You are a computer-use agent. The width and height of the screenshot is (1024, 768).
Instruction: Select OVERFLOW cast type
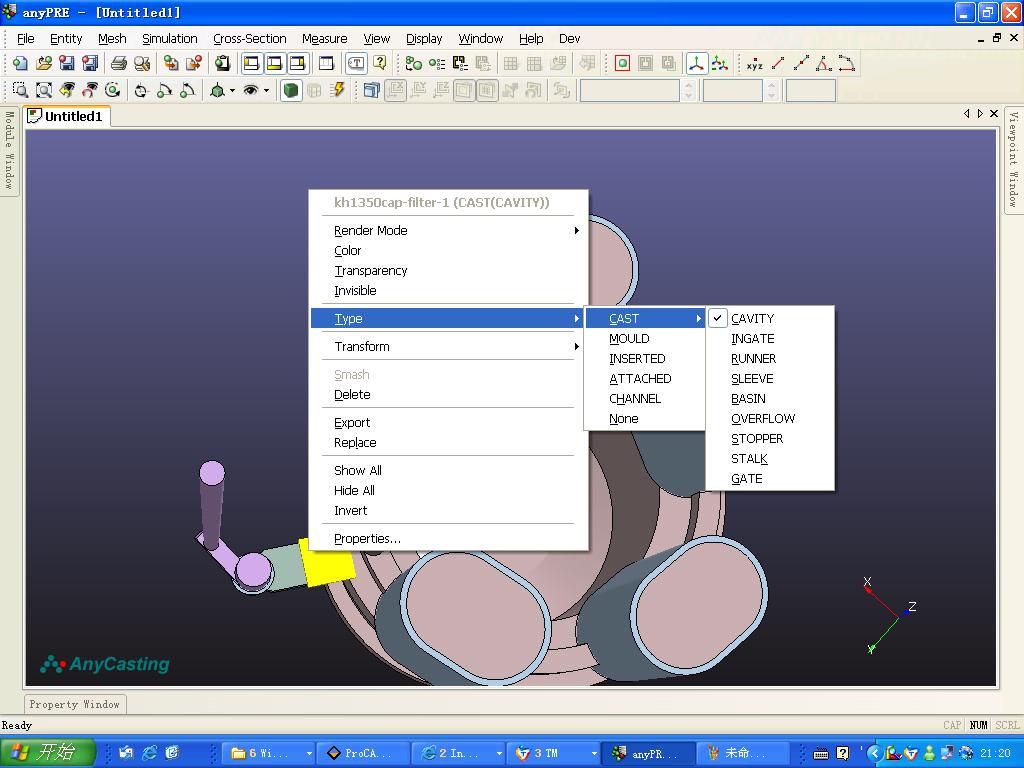click(769, 419)
